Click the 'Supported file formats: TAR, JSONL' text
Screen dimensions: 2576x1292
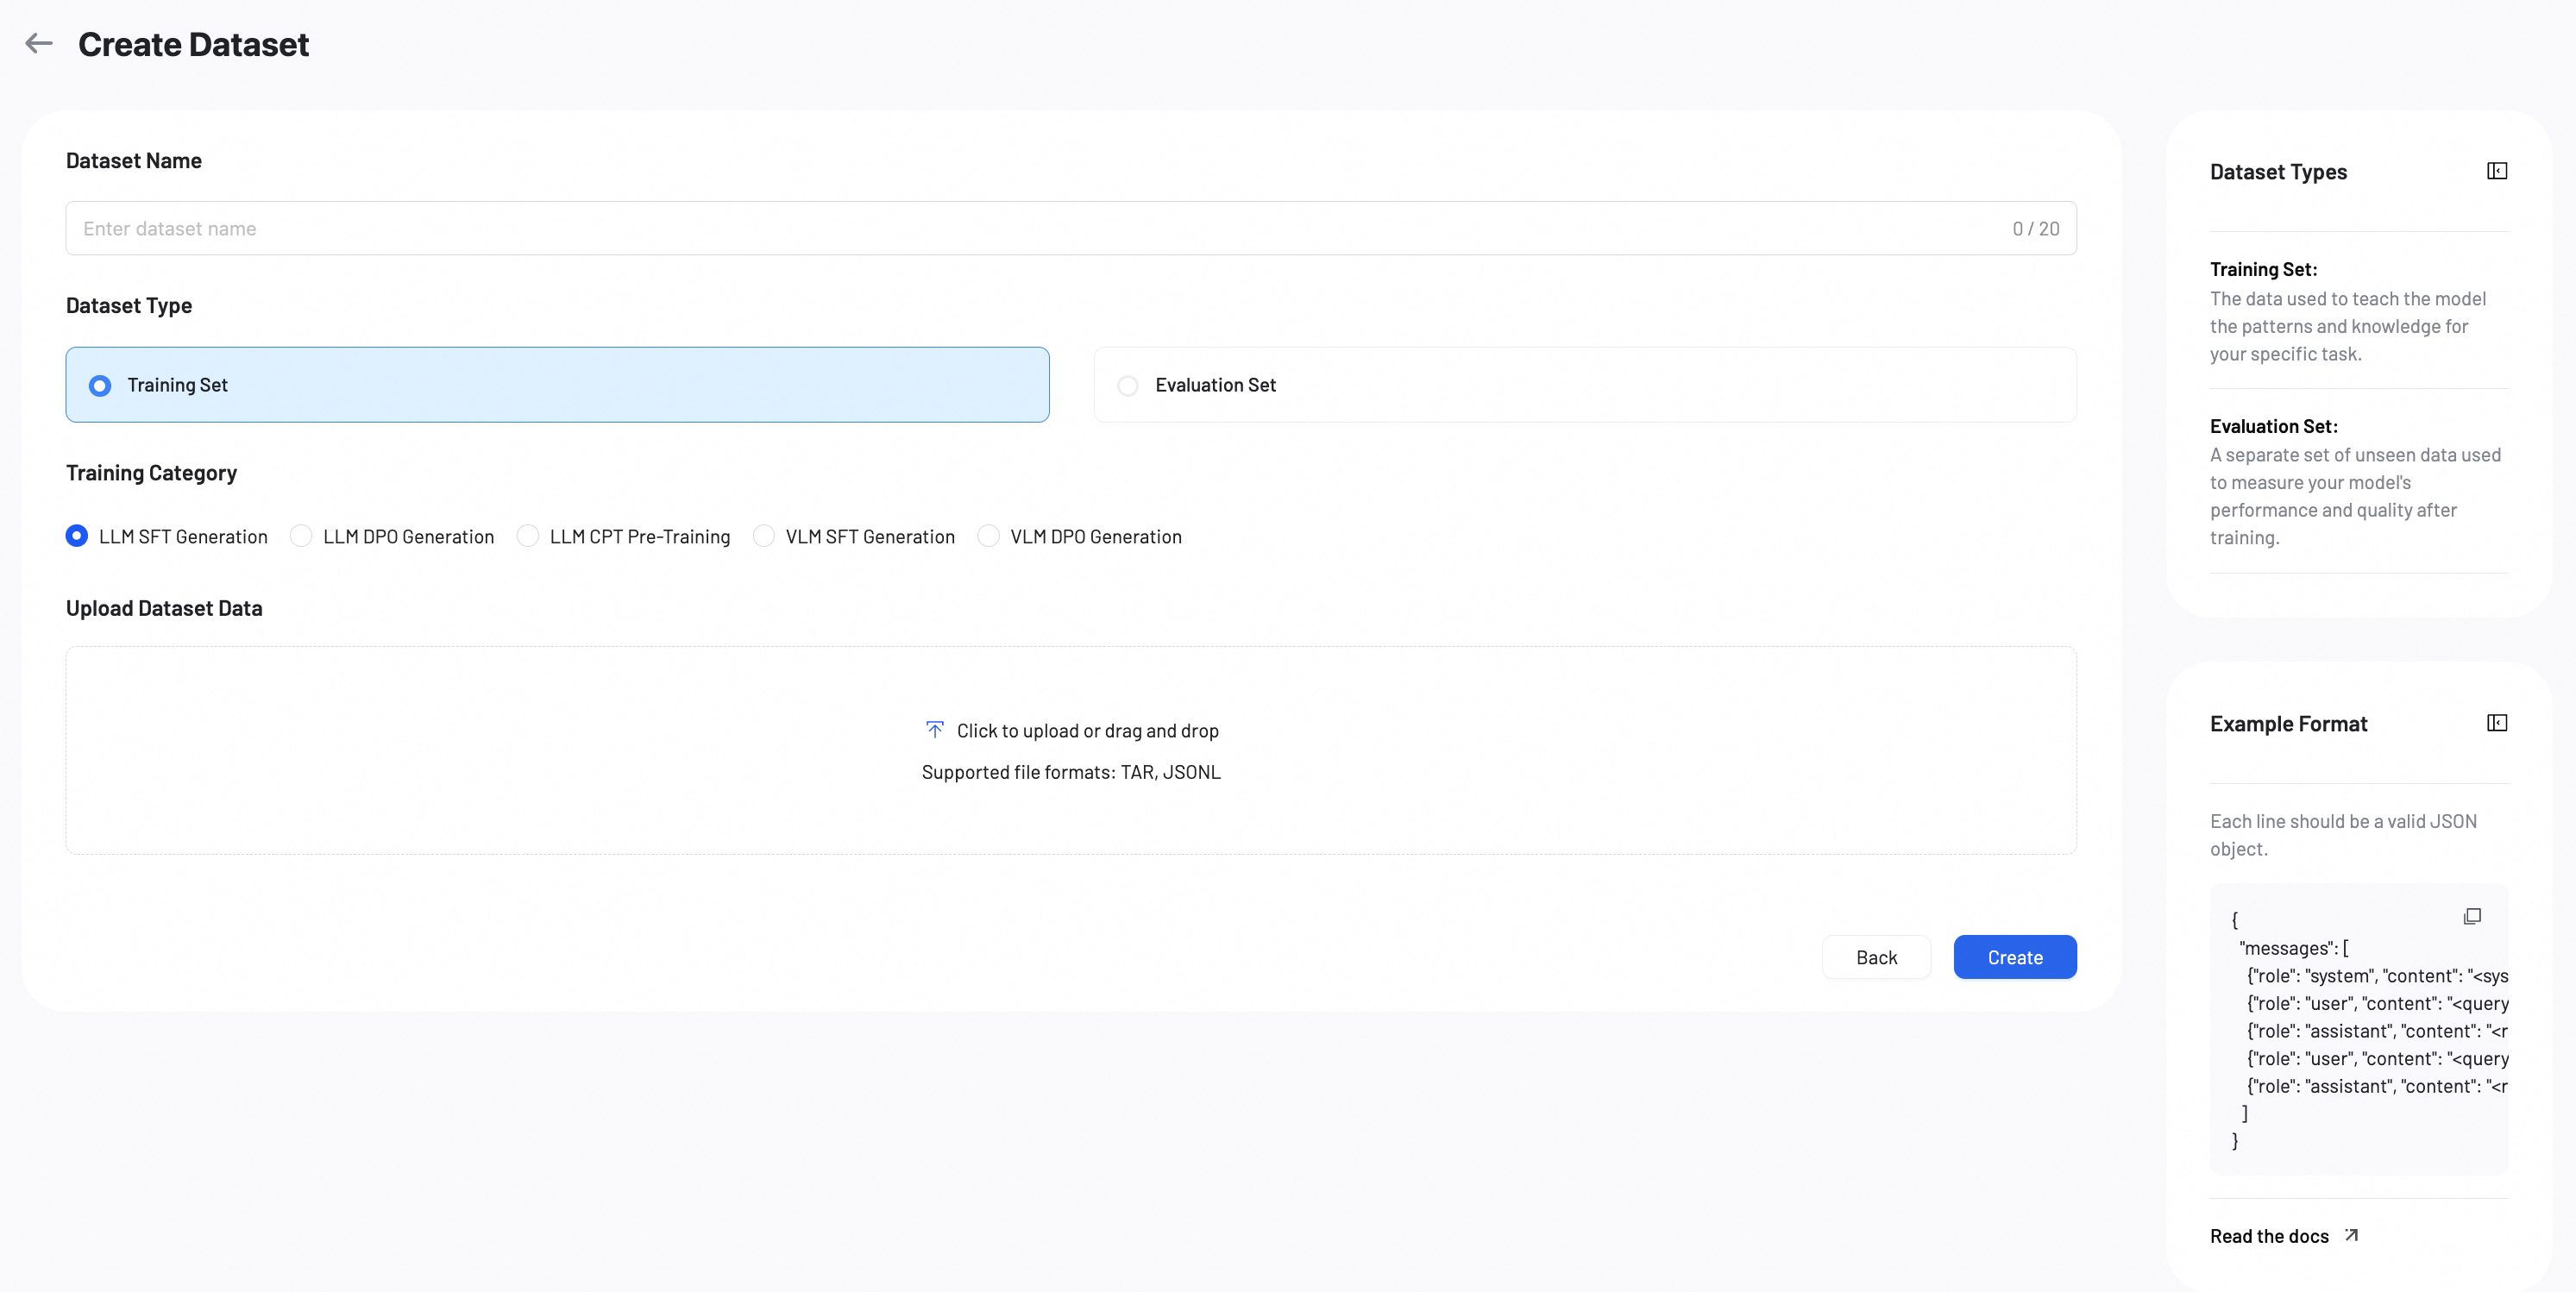(x=1070, y=772)
